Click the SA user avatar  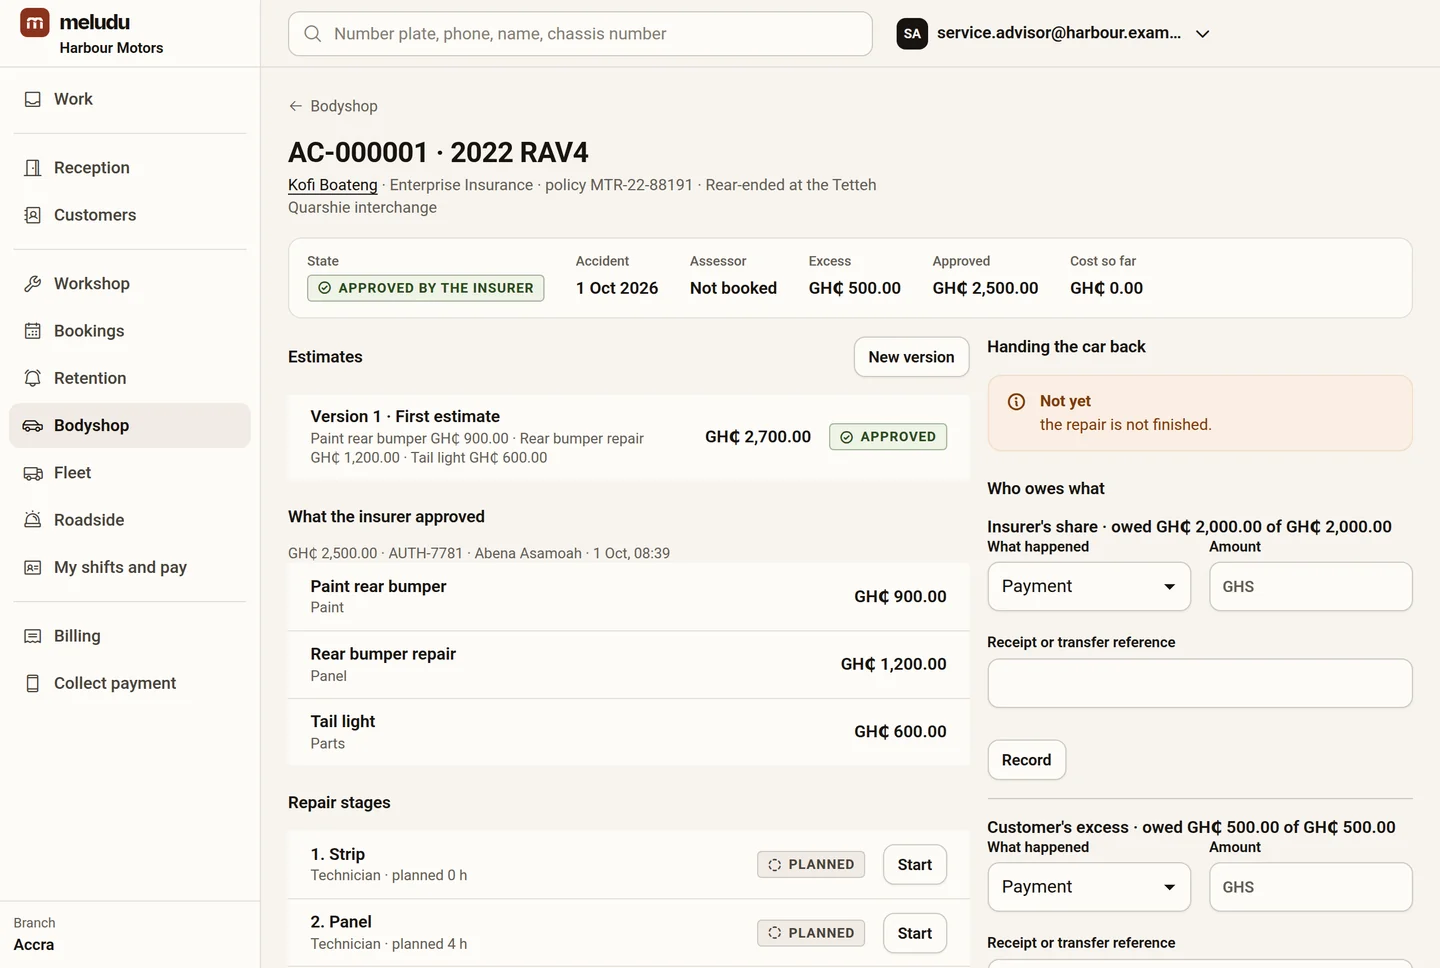pyautogui.click(x=912, y=34)
